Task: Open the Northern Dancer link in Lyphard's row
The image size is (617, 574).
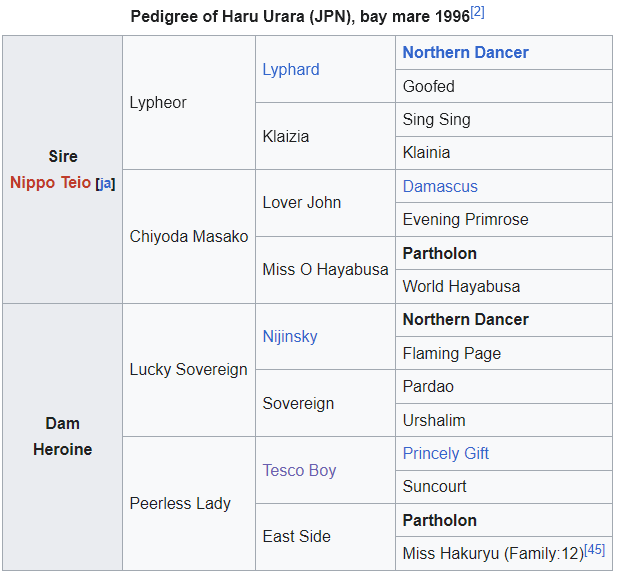Action: 466,52
